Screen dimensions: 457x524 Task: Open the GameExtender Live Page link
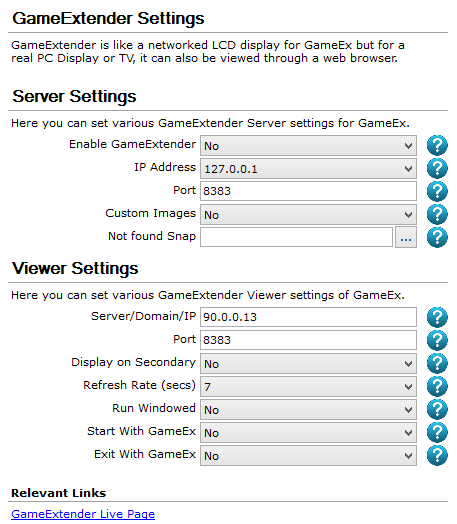(x=83, y=514)
